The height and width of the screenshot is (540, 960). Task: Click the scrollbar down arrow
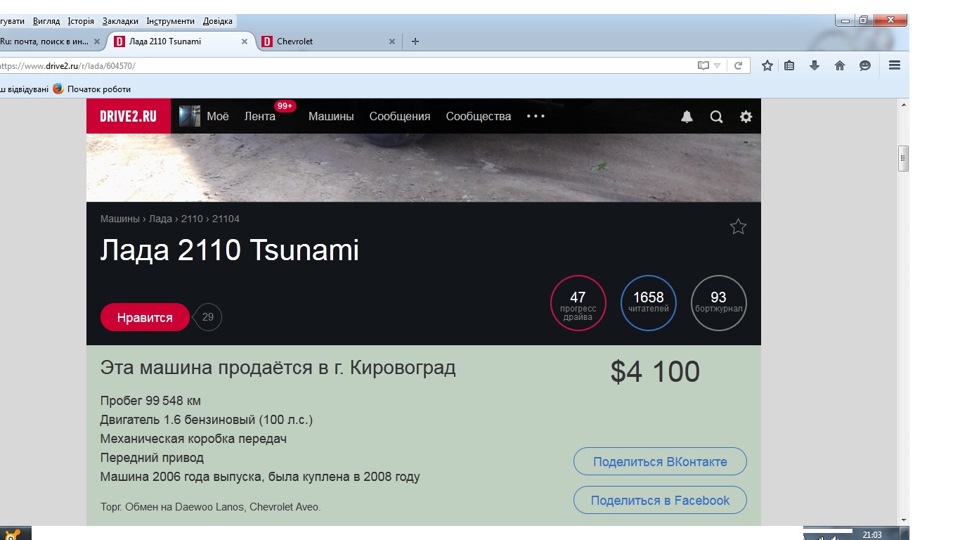[903, 520]
